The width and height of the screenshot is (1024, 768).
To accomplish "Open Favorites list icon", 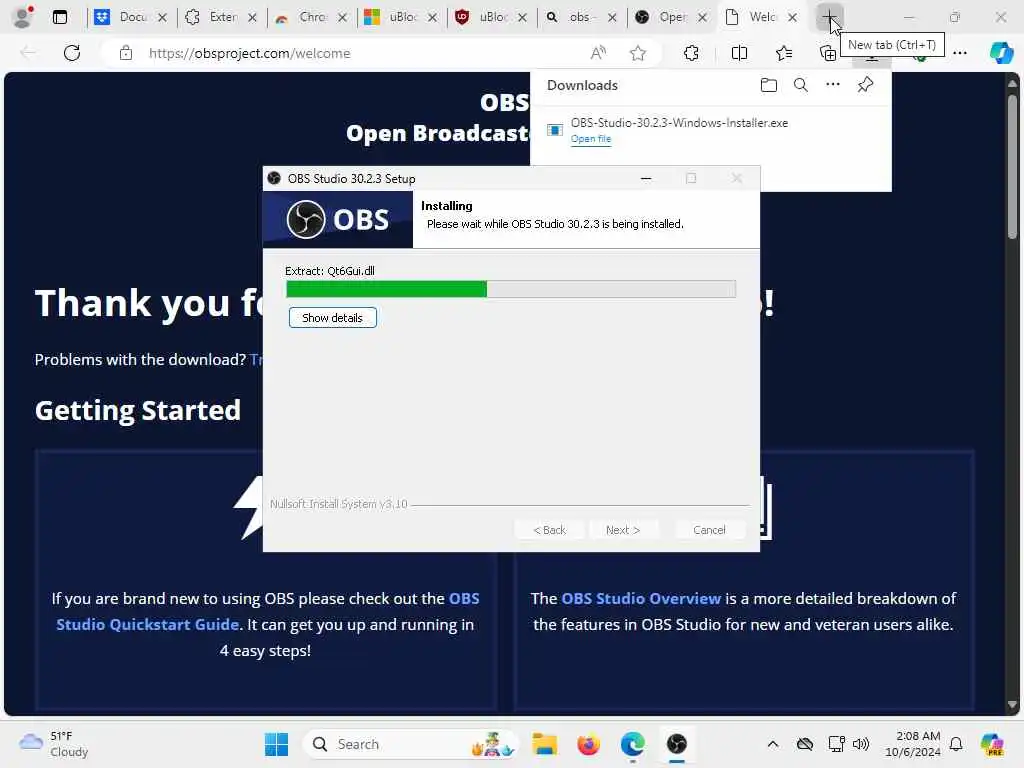I will pos(784,53).
